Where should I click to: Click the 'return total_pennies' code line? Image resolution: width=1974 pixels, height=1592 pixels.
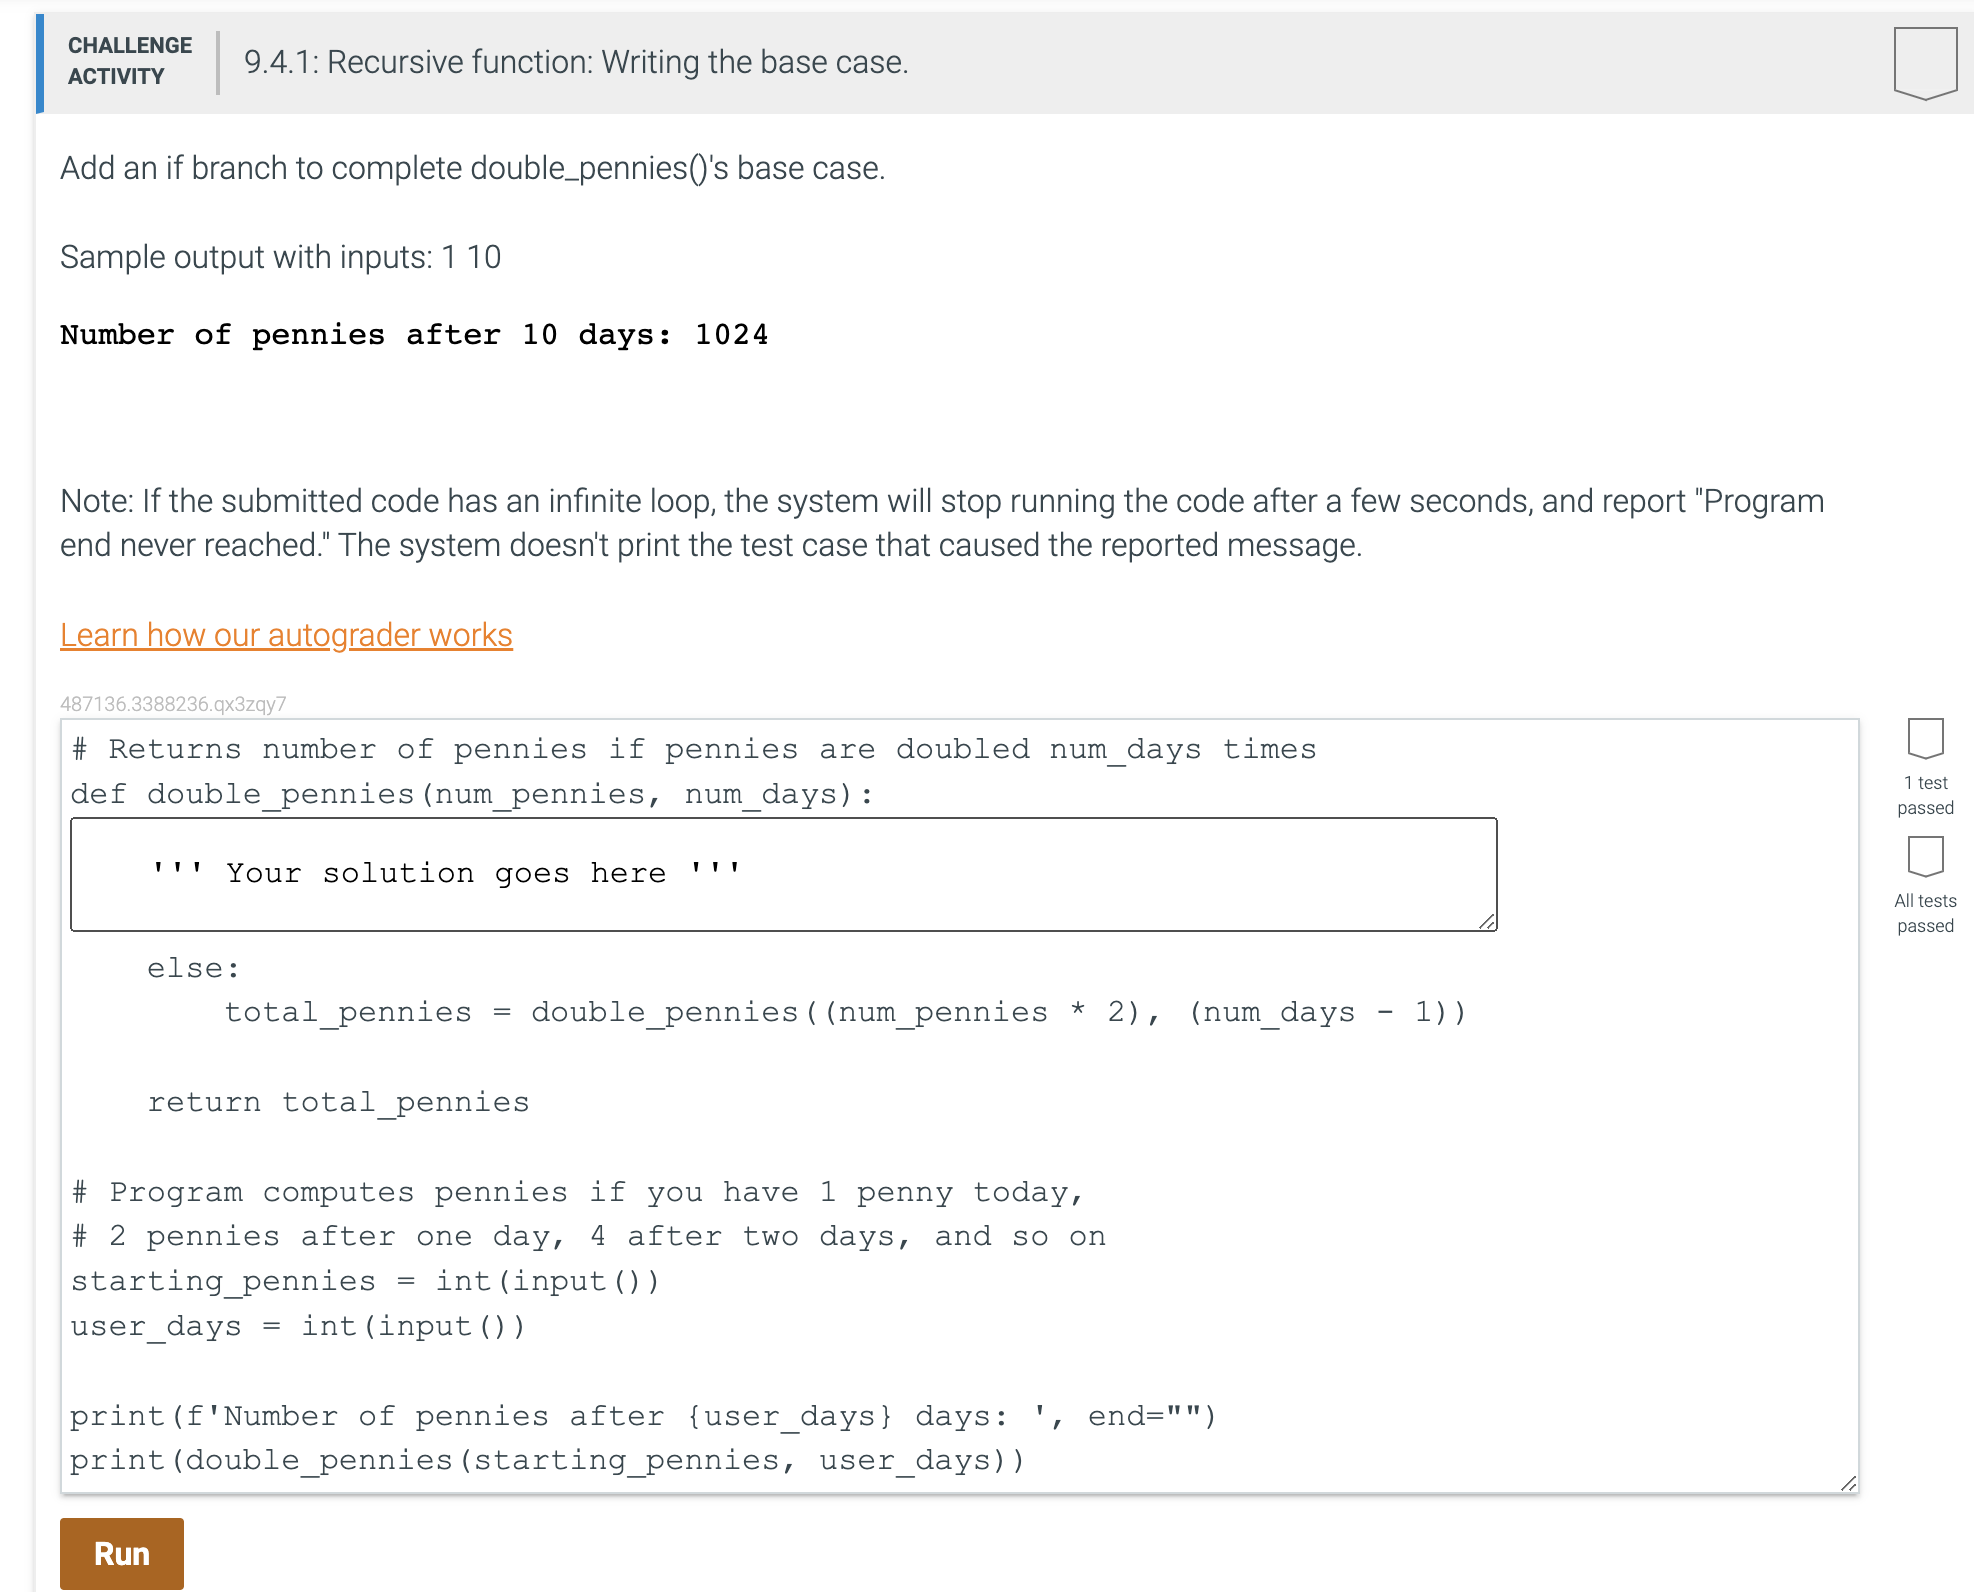[x=338, y=1102]
